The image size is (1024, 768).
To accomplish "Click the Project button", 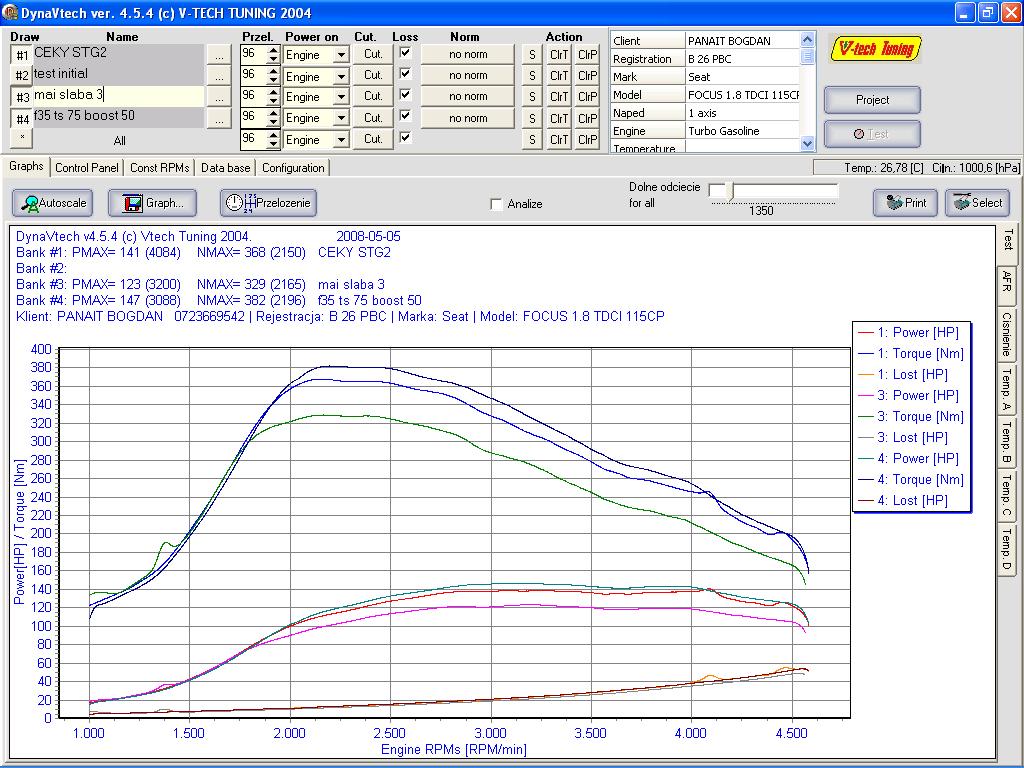I will [872, 100].
